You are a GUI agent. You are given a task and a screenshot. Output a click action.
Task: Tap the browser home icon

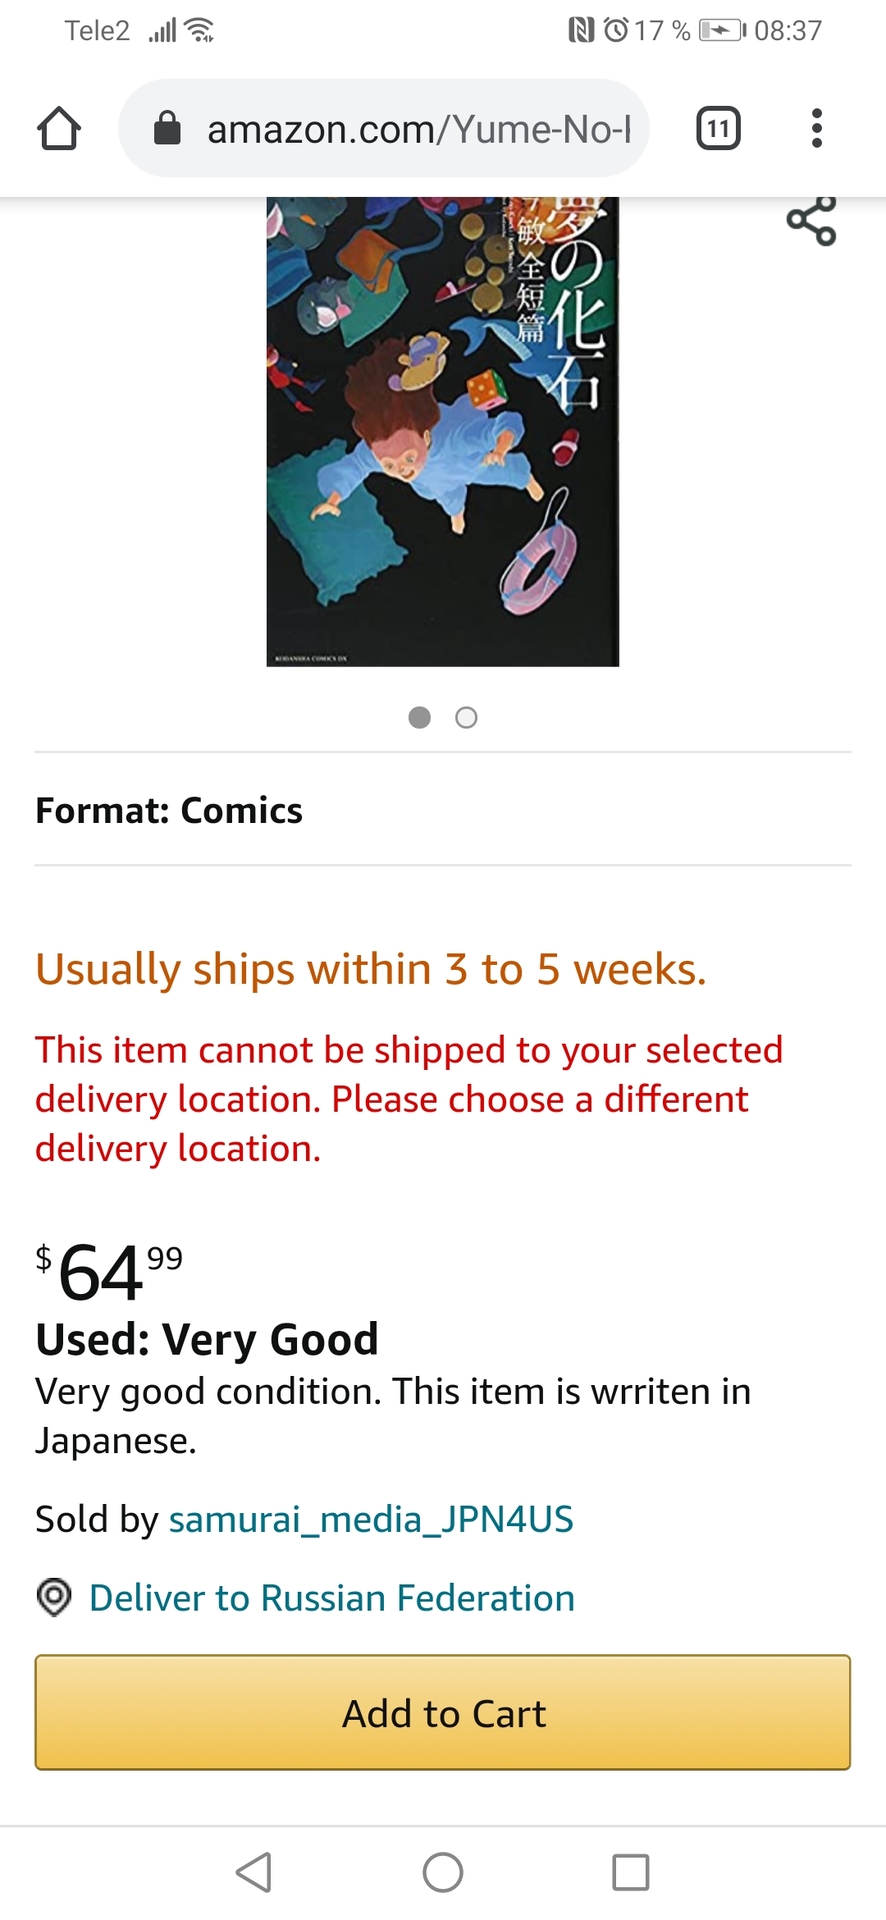59,128
